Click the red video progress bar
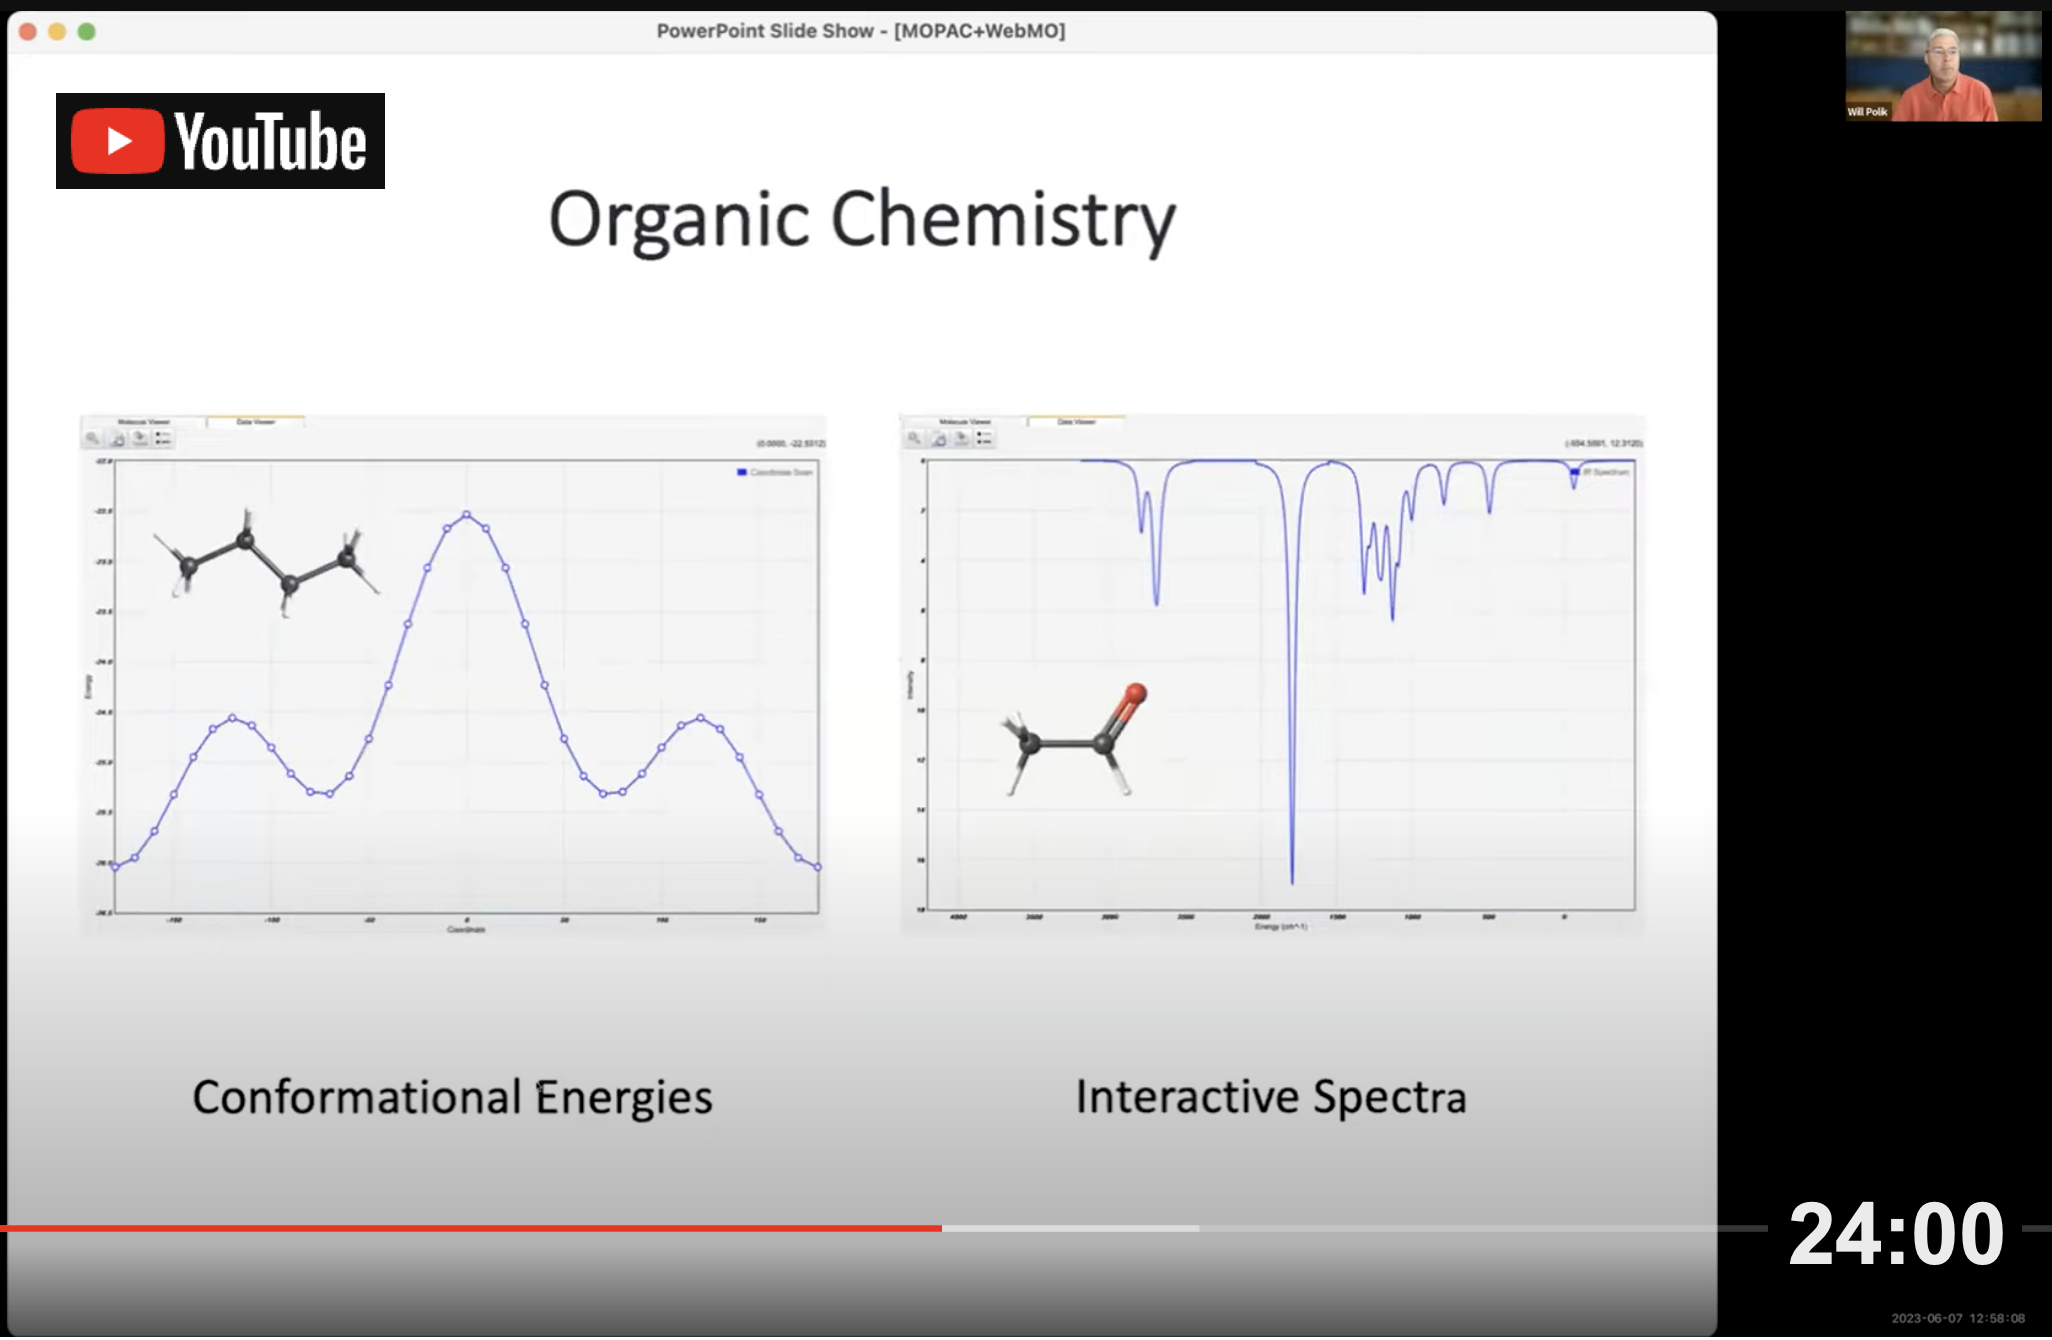Screen dimensions: 2052x1340 (x=470, y=1228)
